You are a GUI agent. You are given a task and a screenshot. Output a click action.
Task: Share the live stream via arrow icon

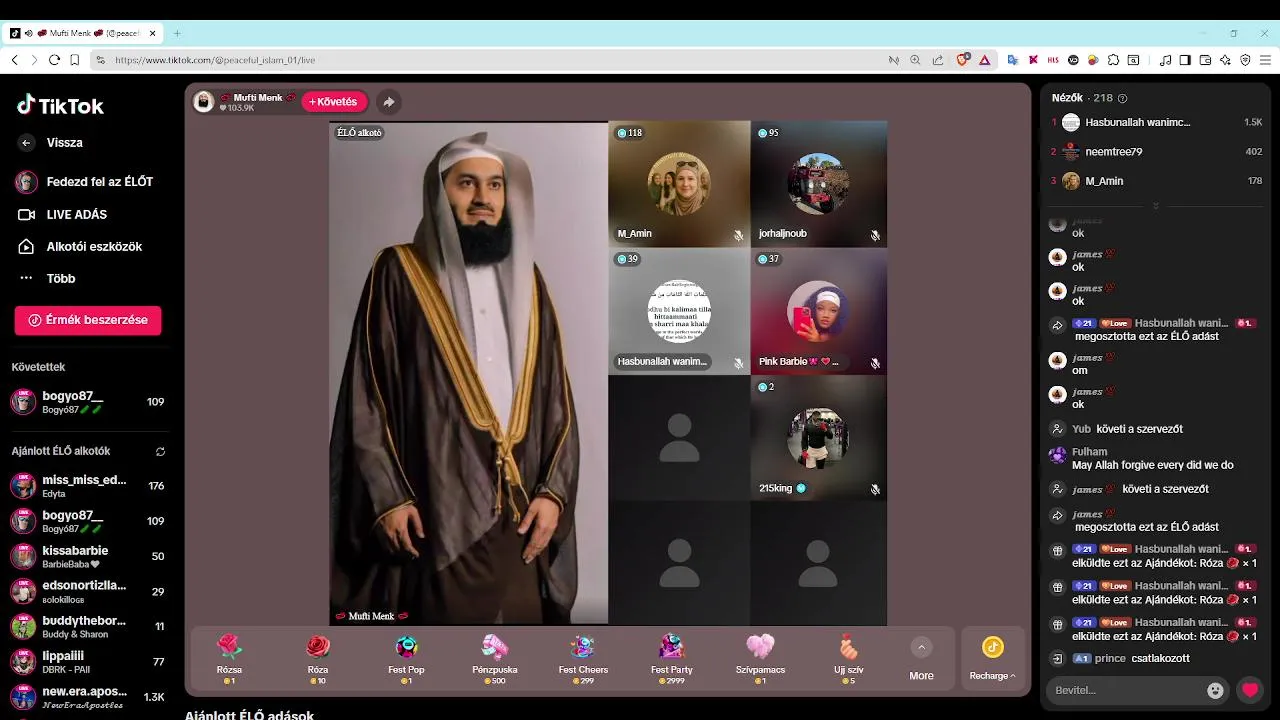(389, 102)
